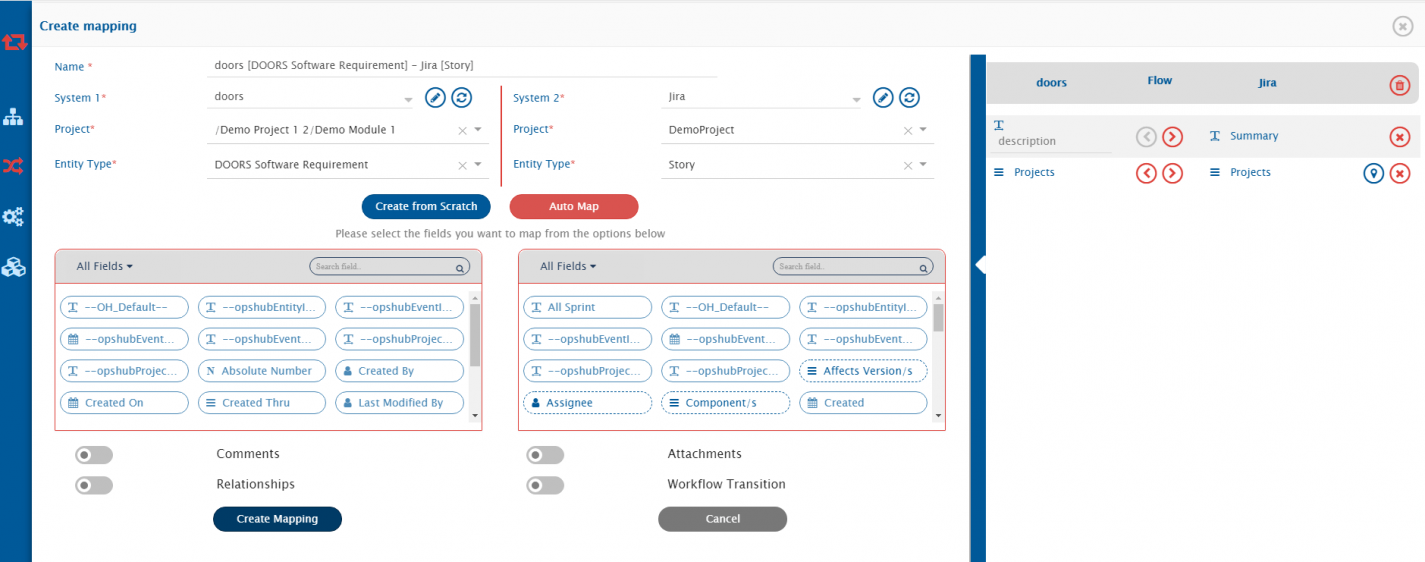Screen dimensions: 1425x562
Task: Toggle the Workflow Transition switch
Action: [545, 485]
